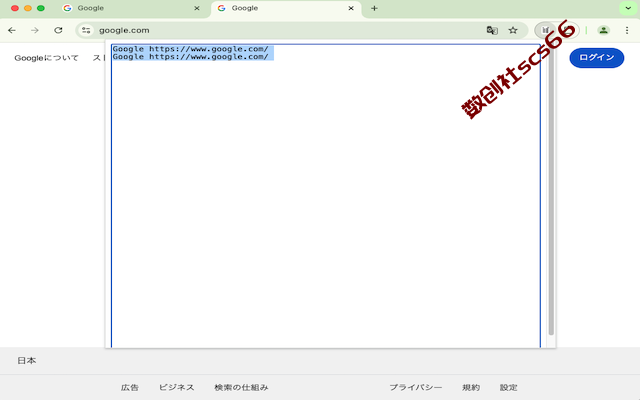Click inside the popup text area
This screenshot has height=400, width=640.
click(x=326, y=196)
